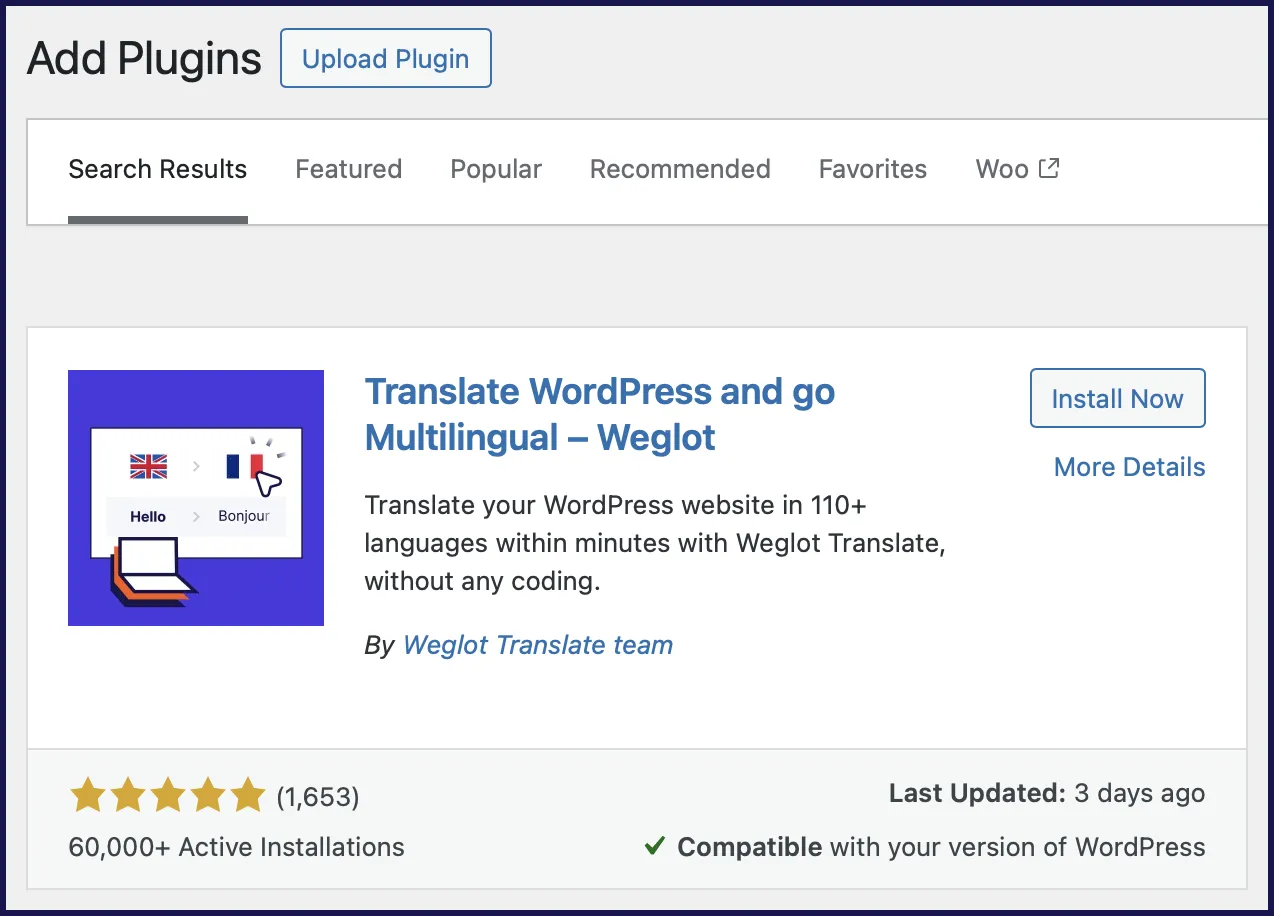This screenshot has width=1274, height=916.
Task: Click the Upload Plugin button
Action: (x=385, y=58)
